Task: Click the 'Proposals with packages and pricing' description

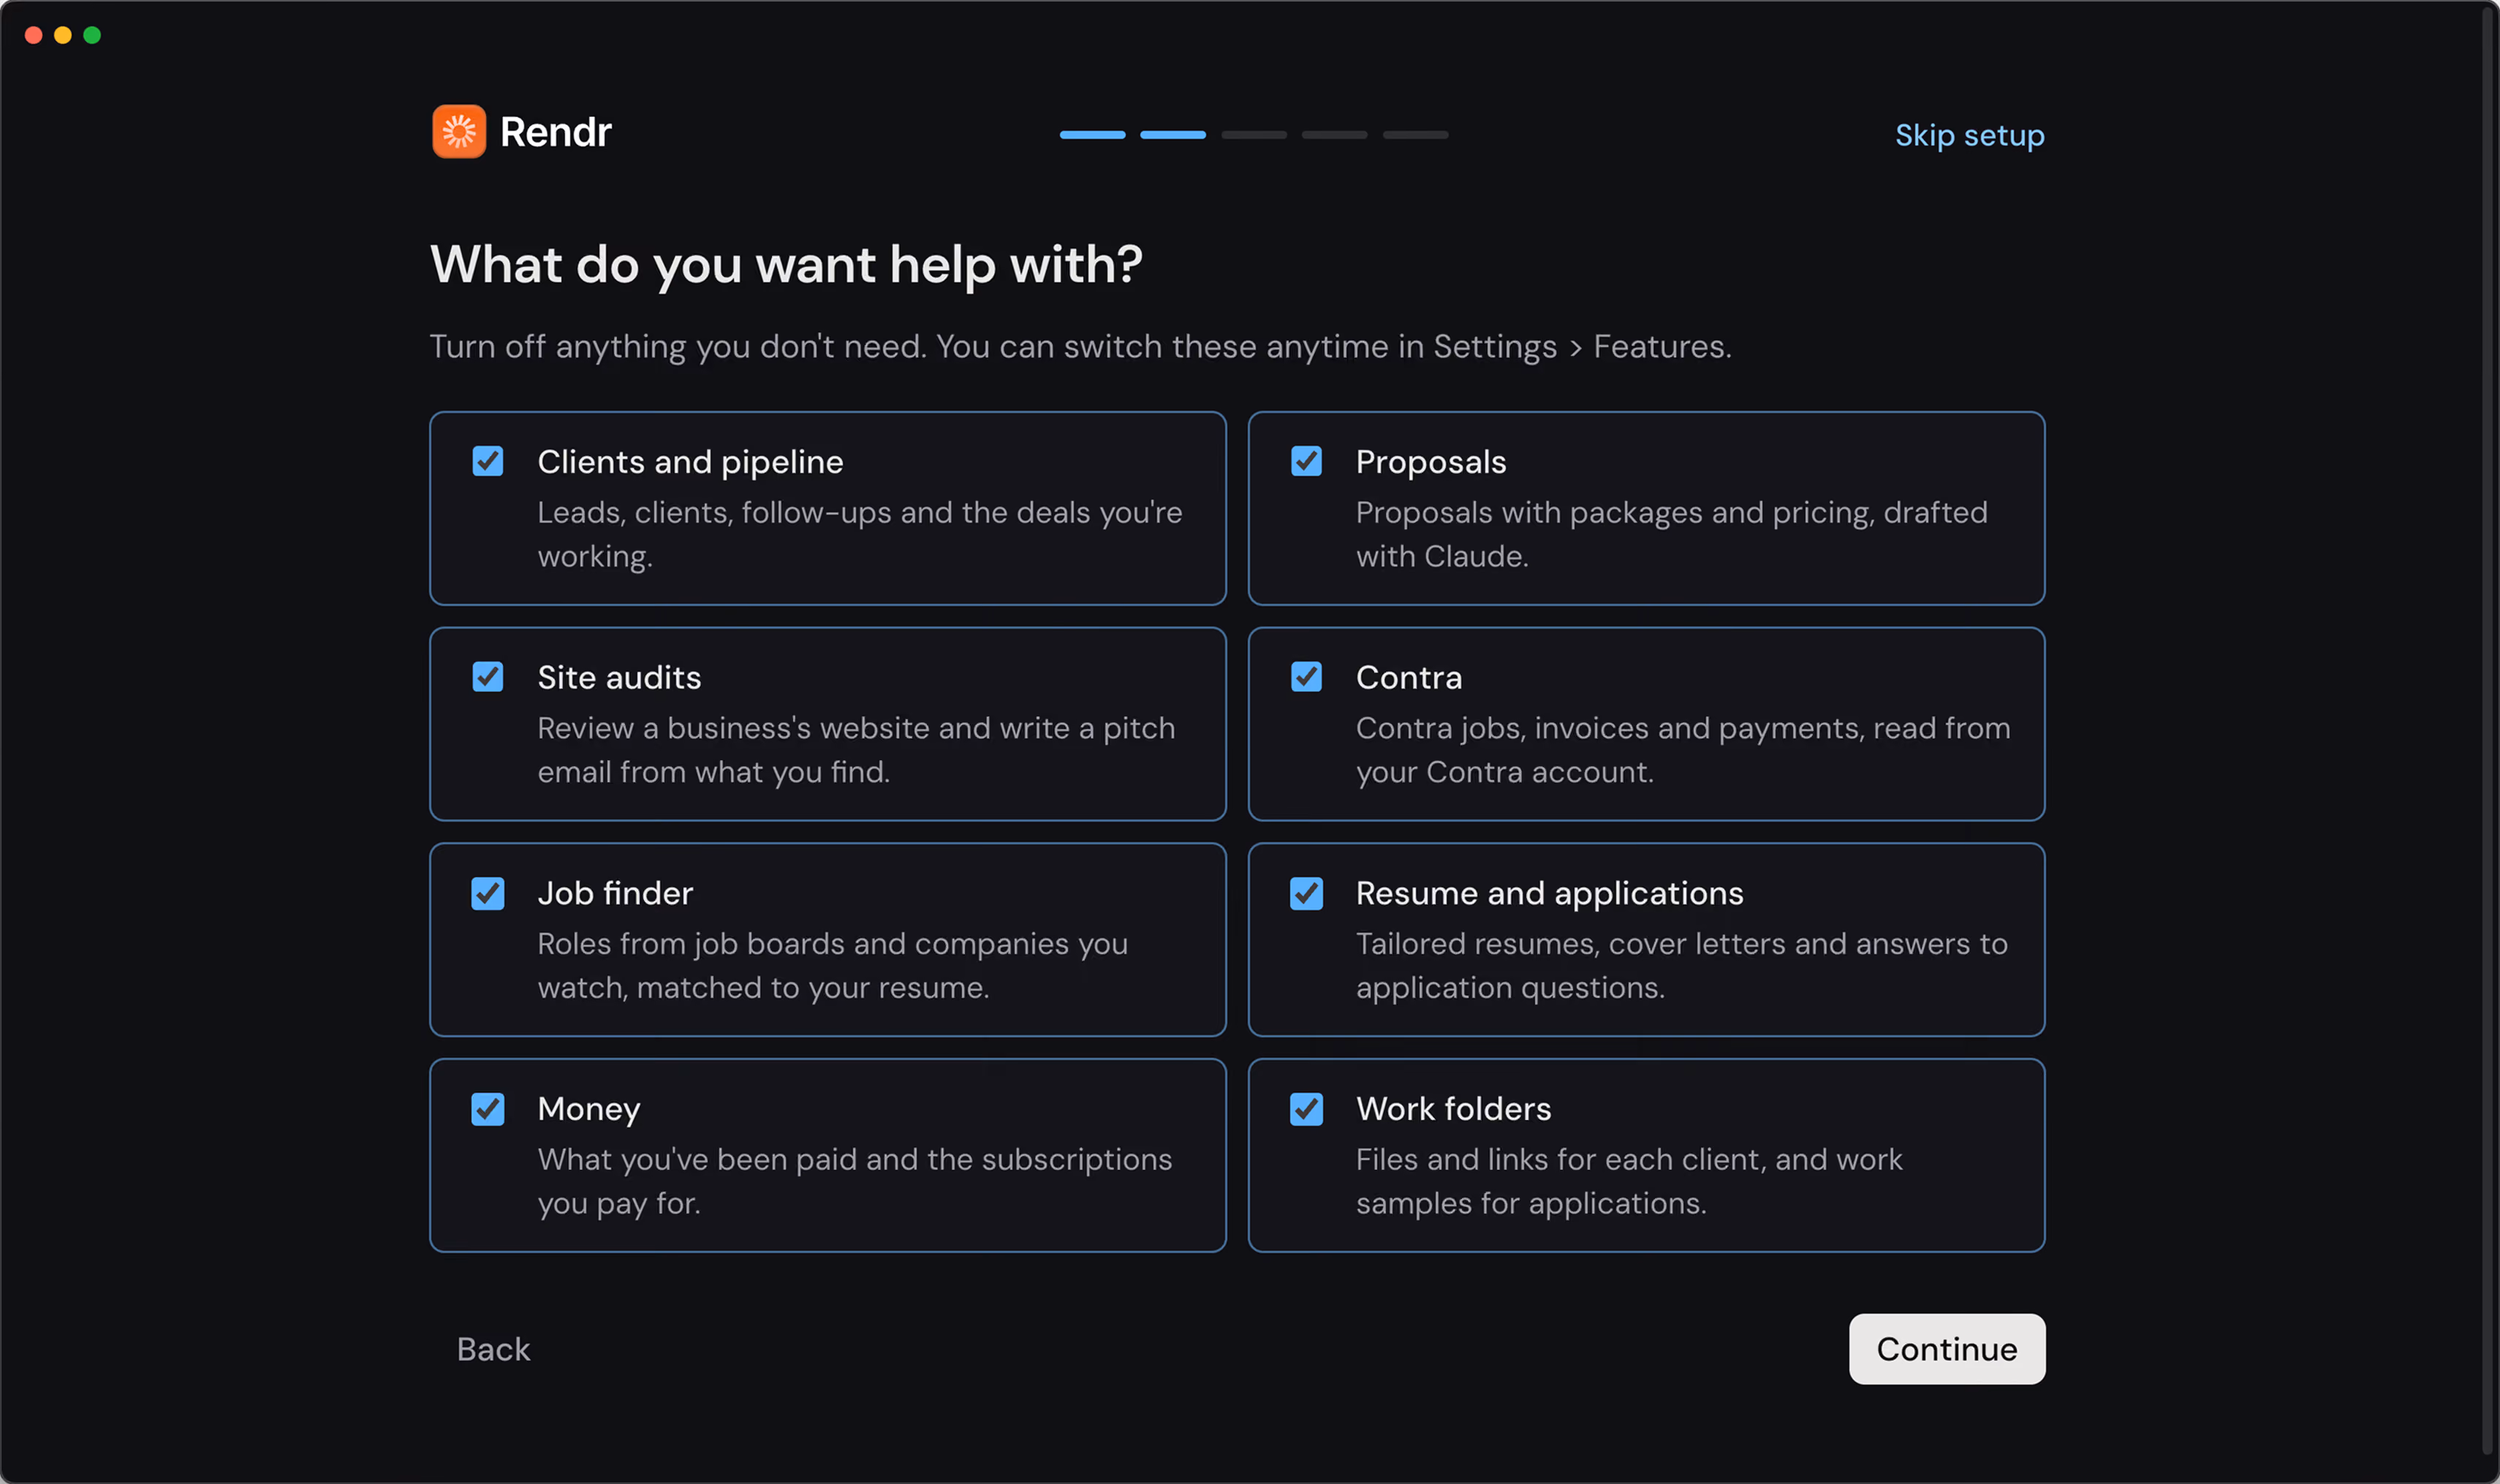Action: (1671, 534)
